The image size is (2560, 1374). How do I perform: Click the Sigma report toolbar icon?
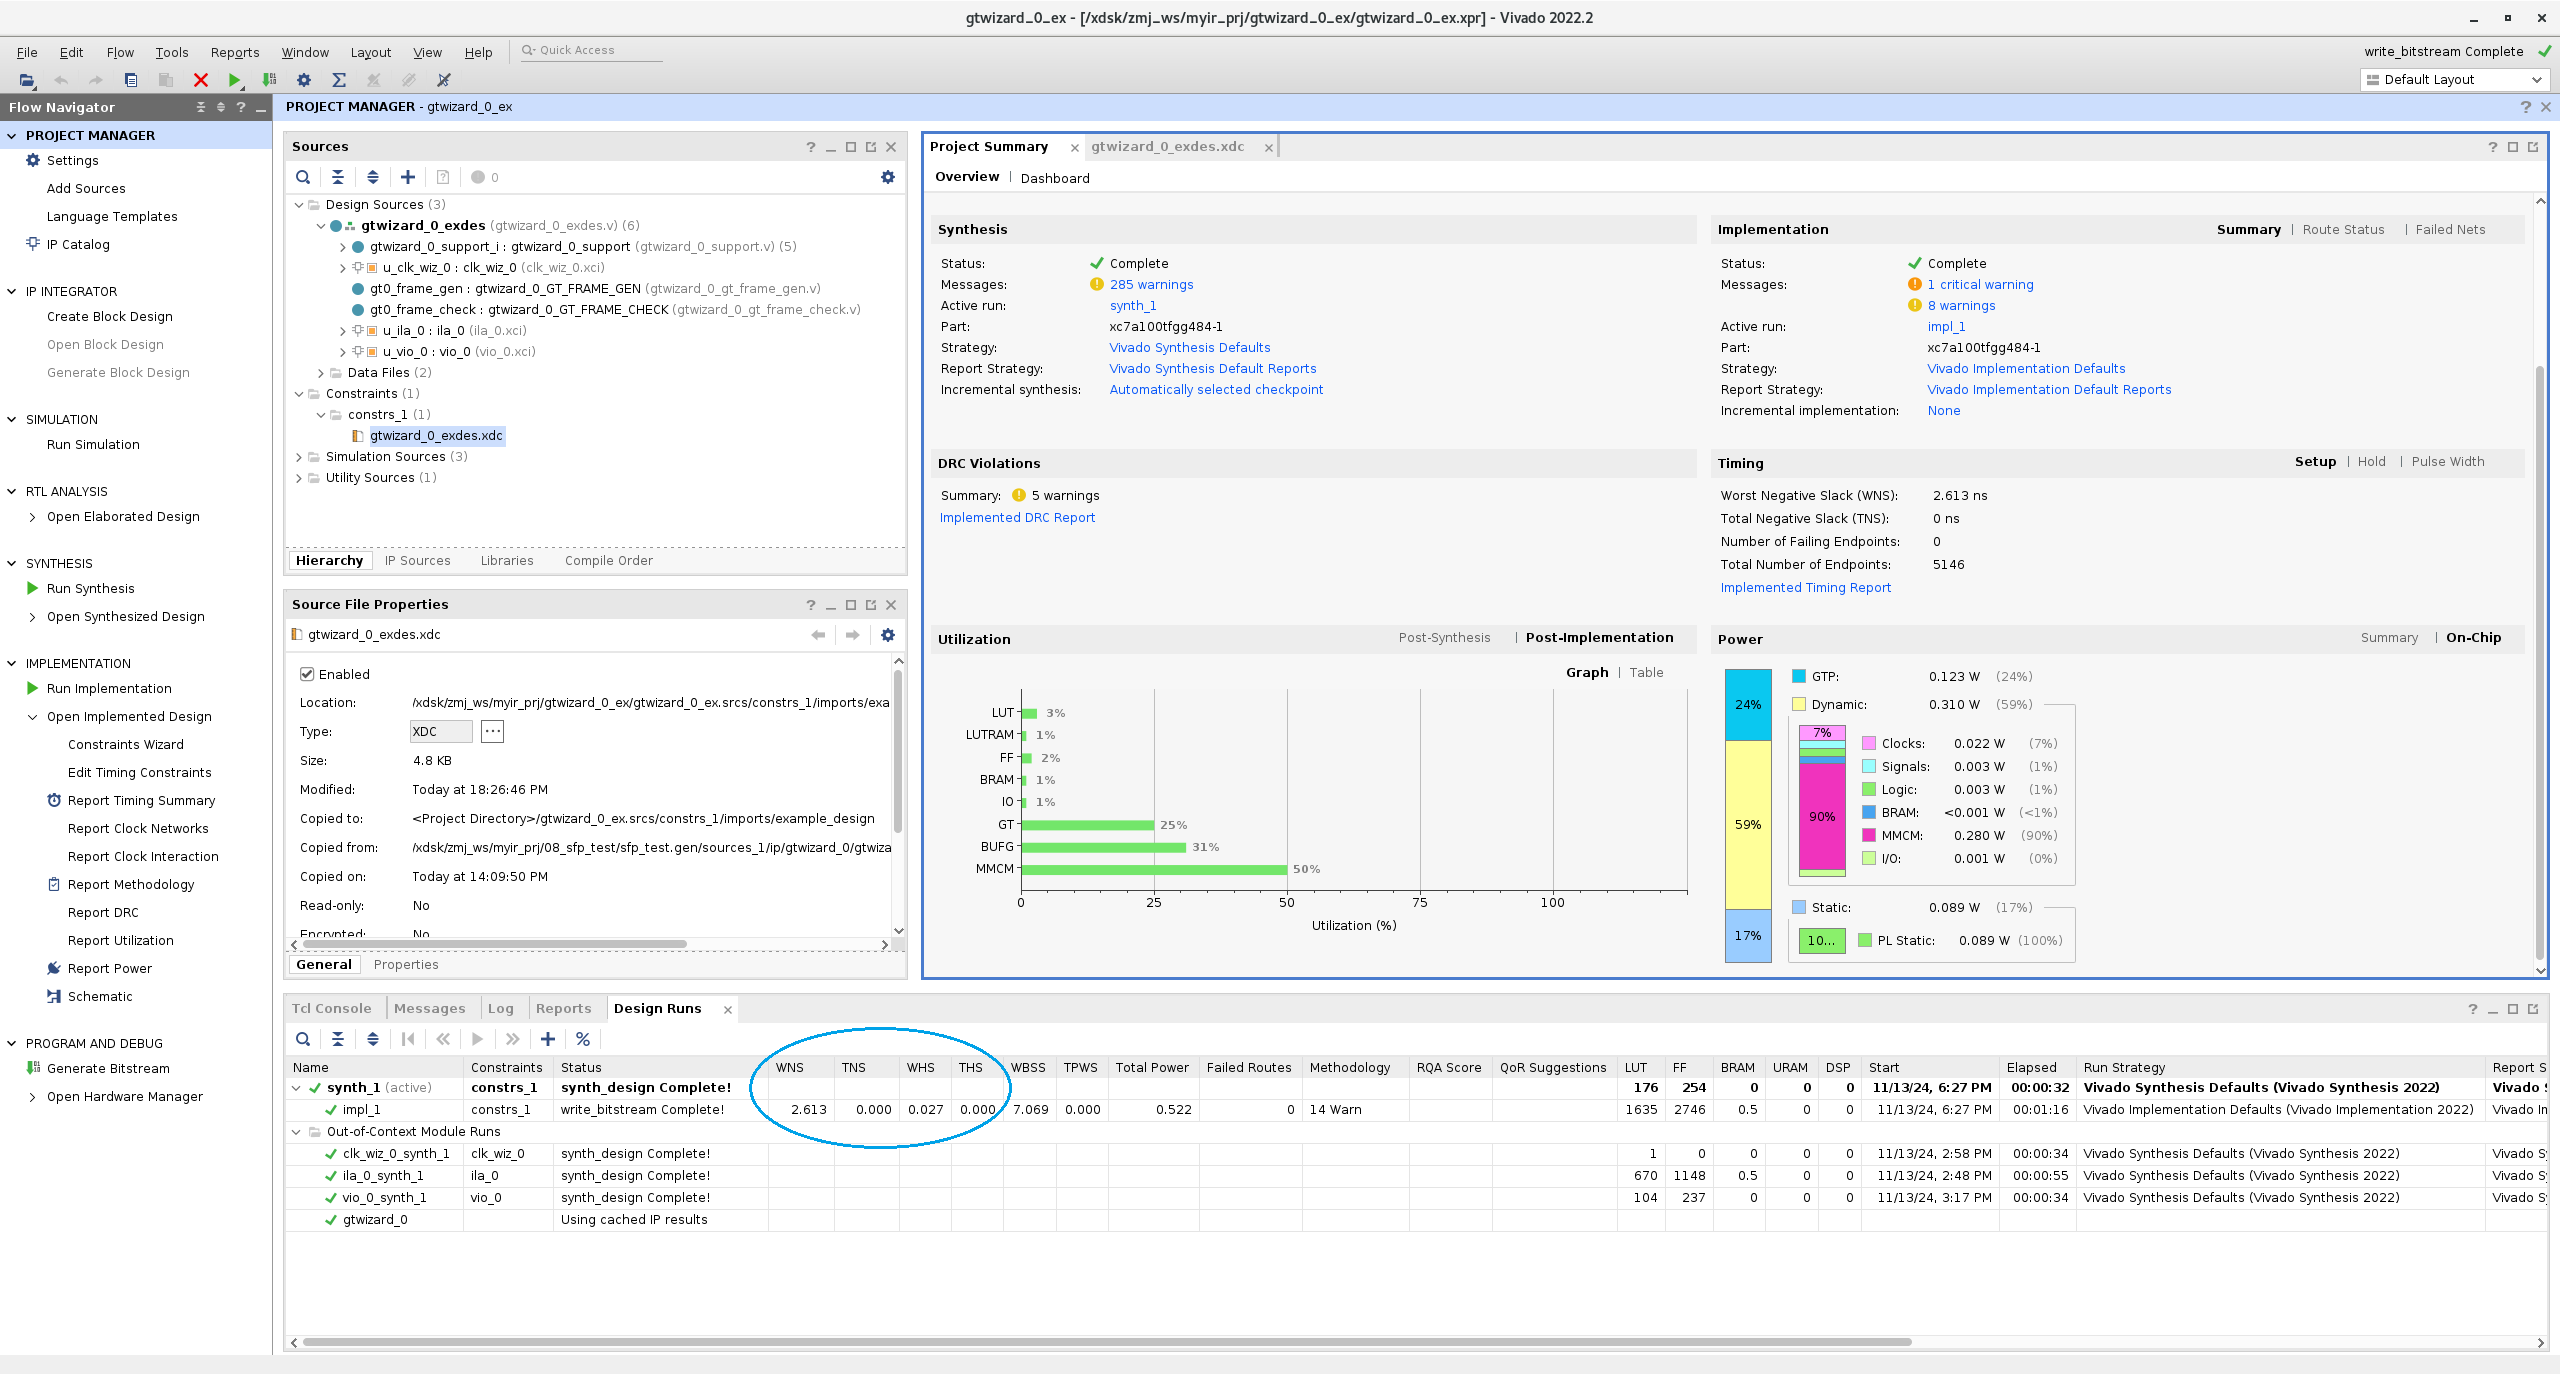click(339, 80)
